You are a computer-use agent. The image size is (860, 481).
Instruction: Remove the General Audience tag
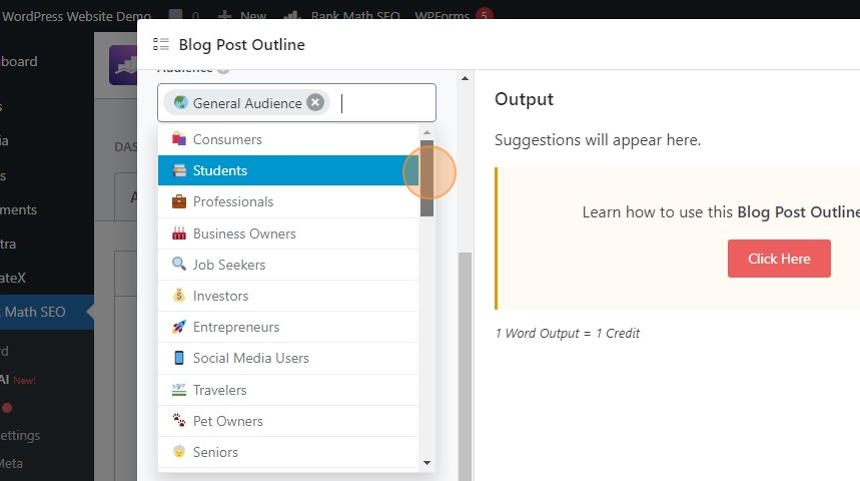pos(315,103)
